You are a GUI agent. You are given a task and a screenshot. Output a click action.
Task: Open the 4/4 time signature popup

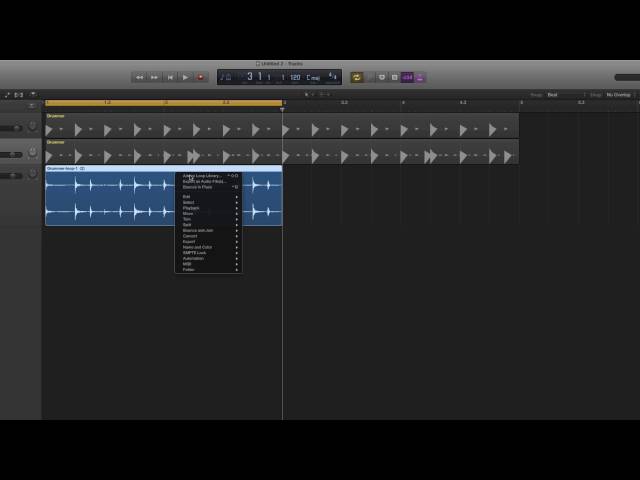[x=333, y=76]
